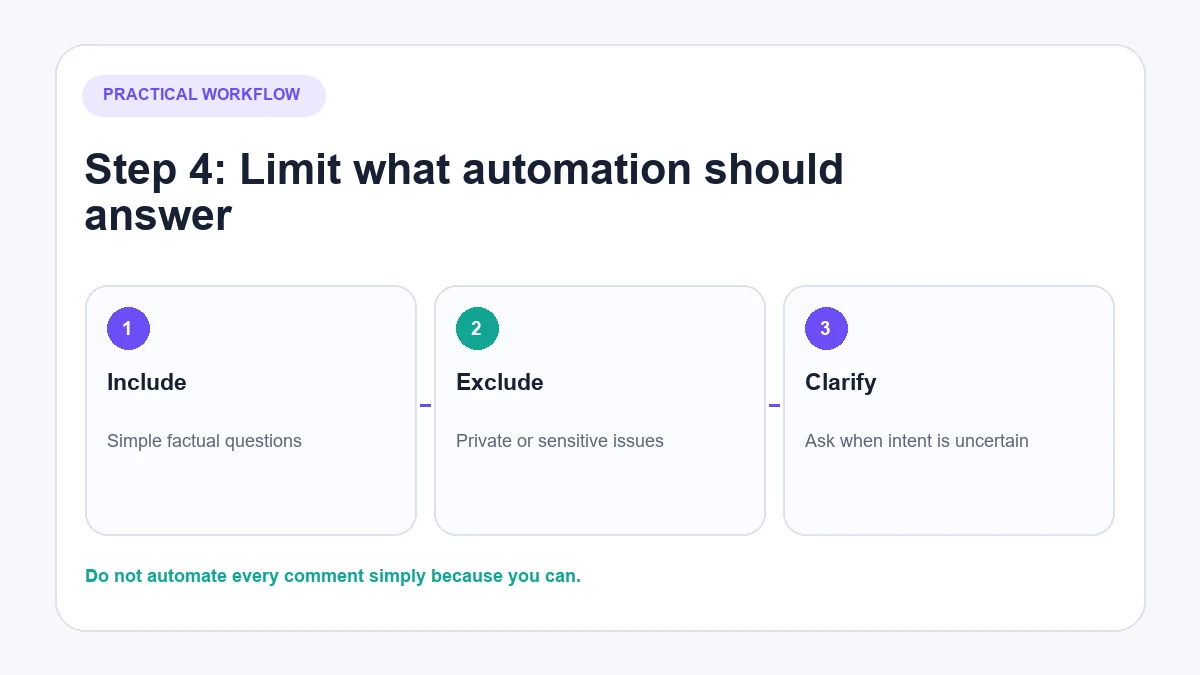Click connector dash between Exclude and Clarify
The height and width of the screenshot is (675, 1200).
(774, 405)
